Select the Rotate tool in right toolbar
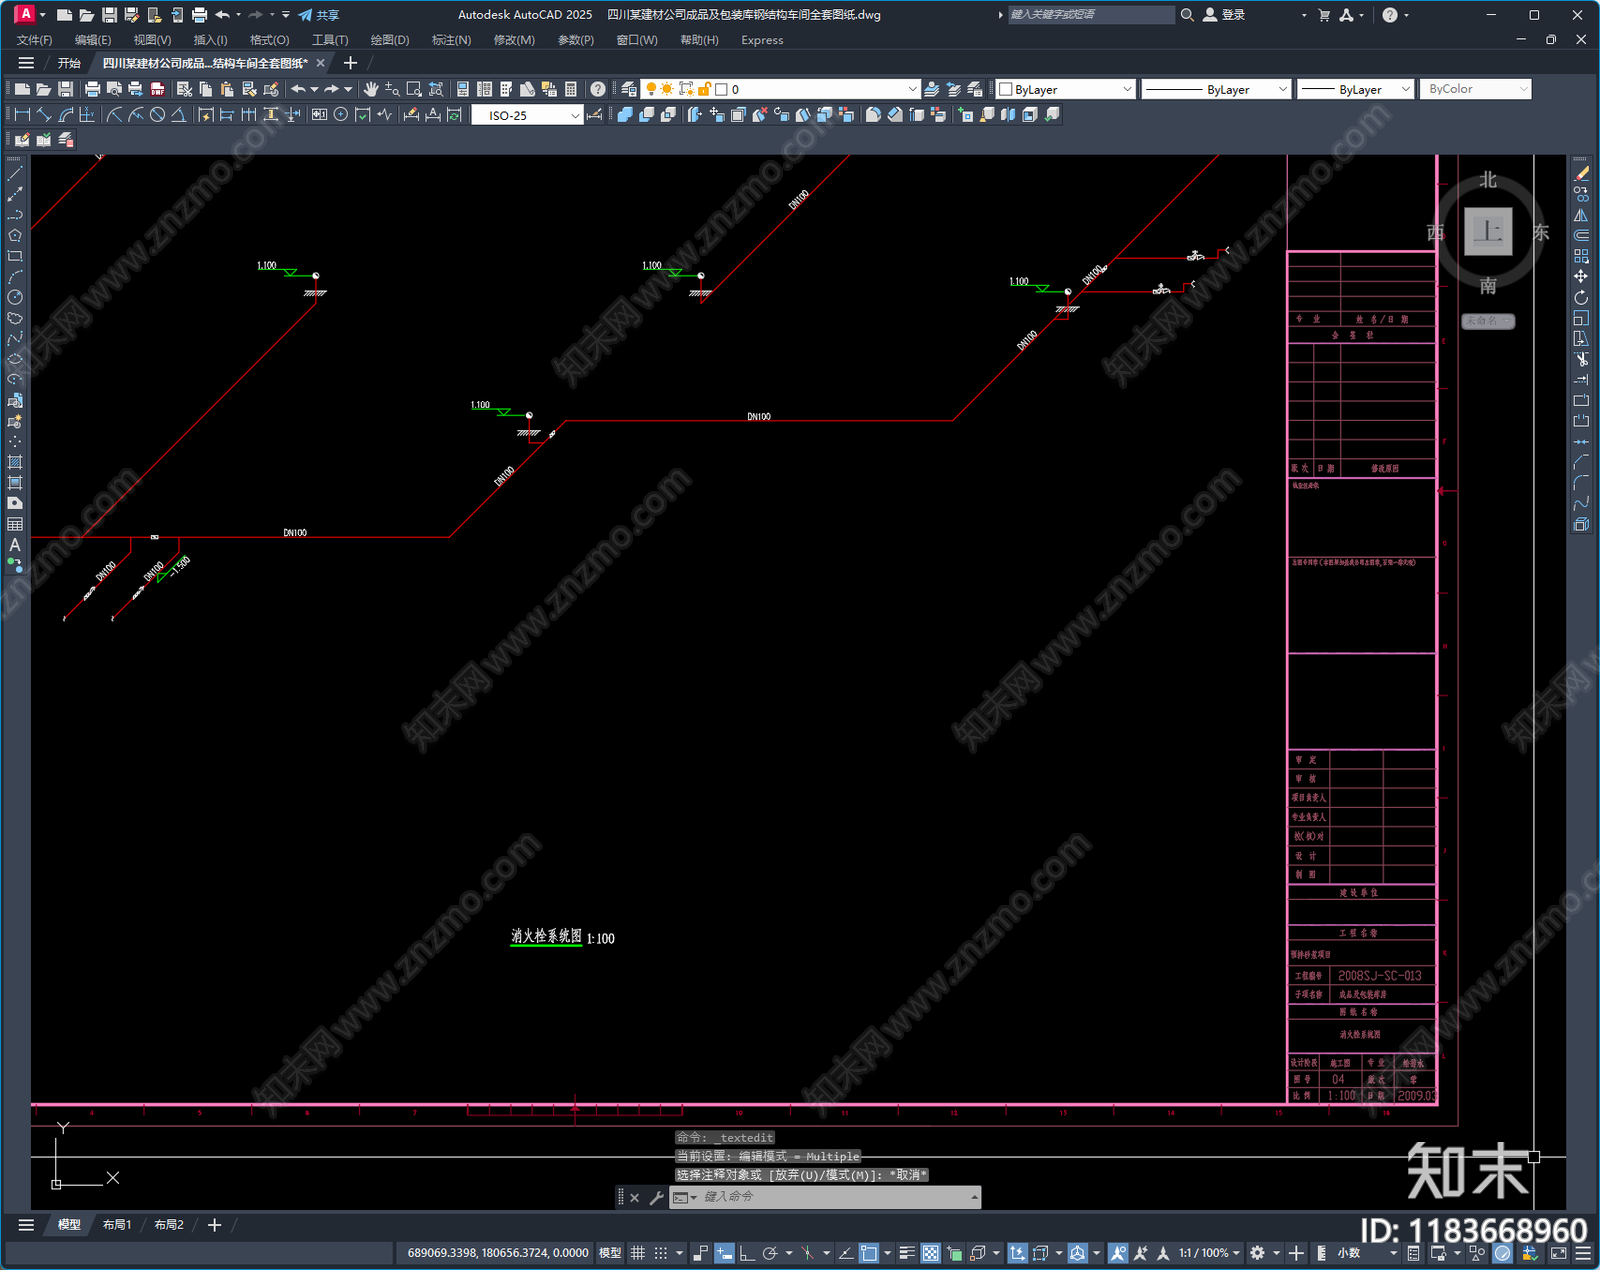 [x=1581, y=297]
